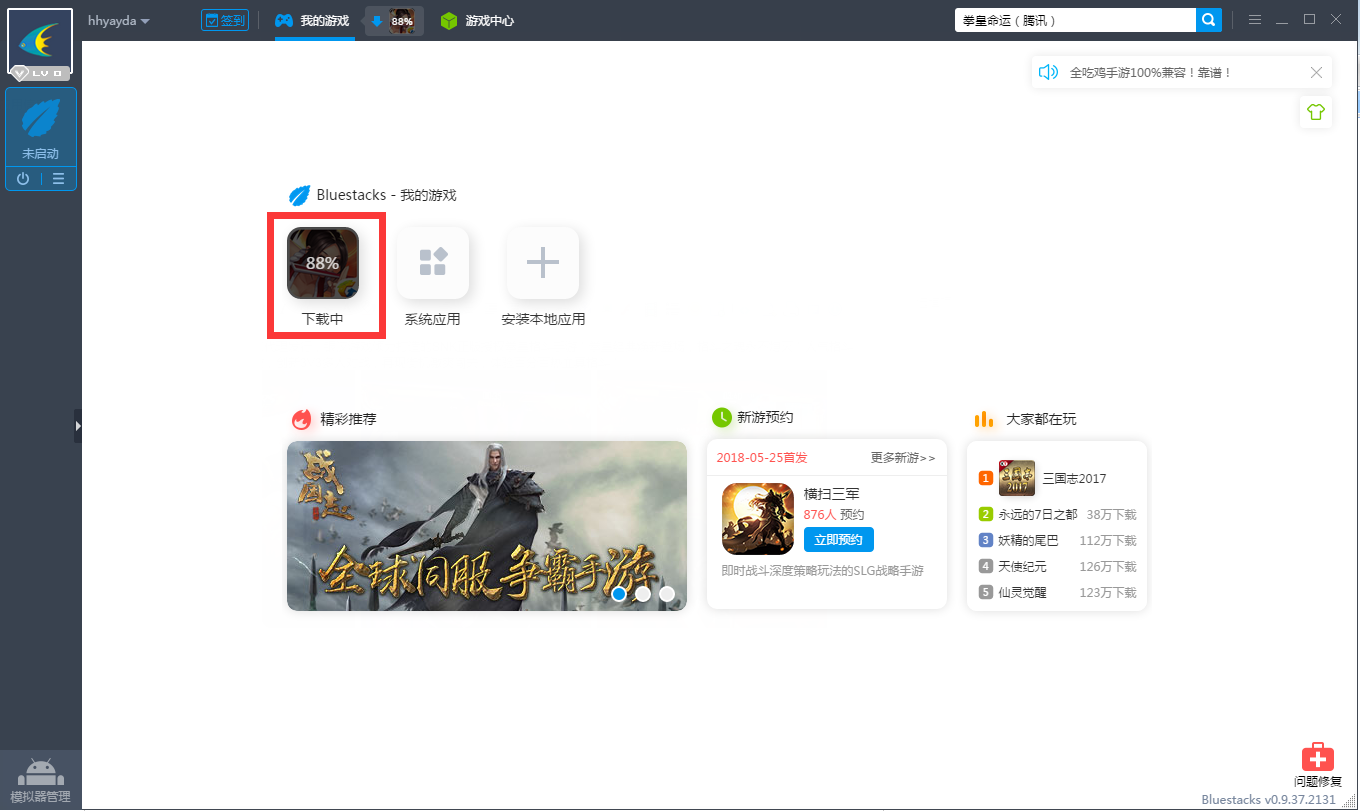The height and width of the screenshot is (811, 1360).
Task: Expand the left sidebar arrow handle
Action: pyautogui.click(x=78, y=426)
